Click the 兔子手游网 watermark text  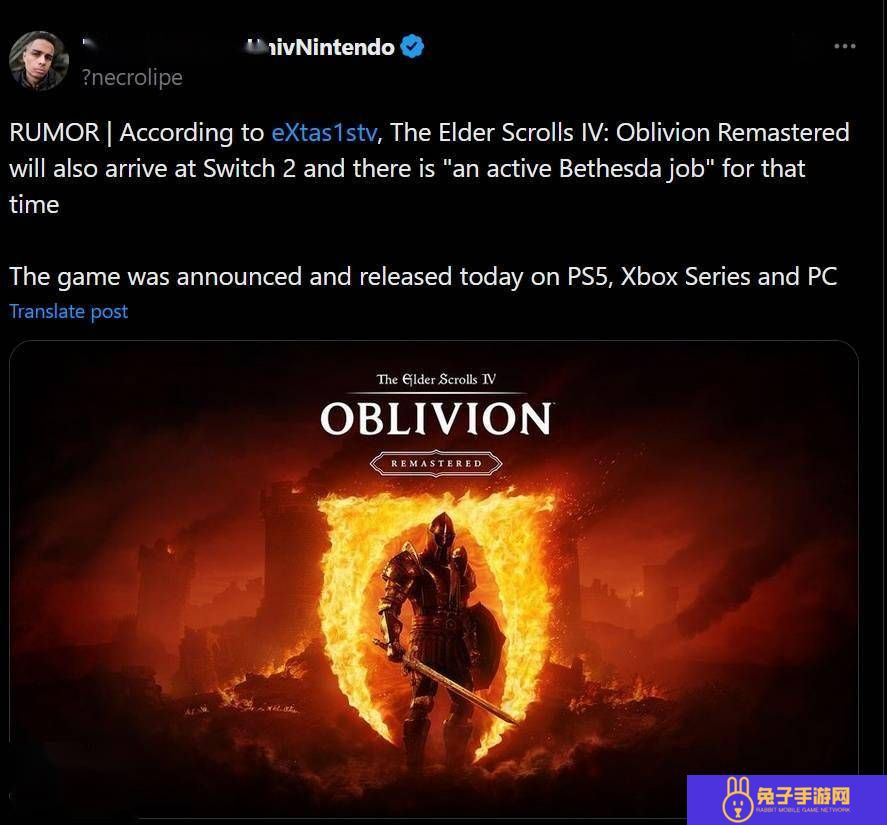[803, 796]
